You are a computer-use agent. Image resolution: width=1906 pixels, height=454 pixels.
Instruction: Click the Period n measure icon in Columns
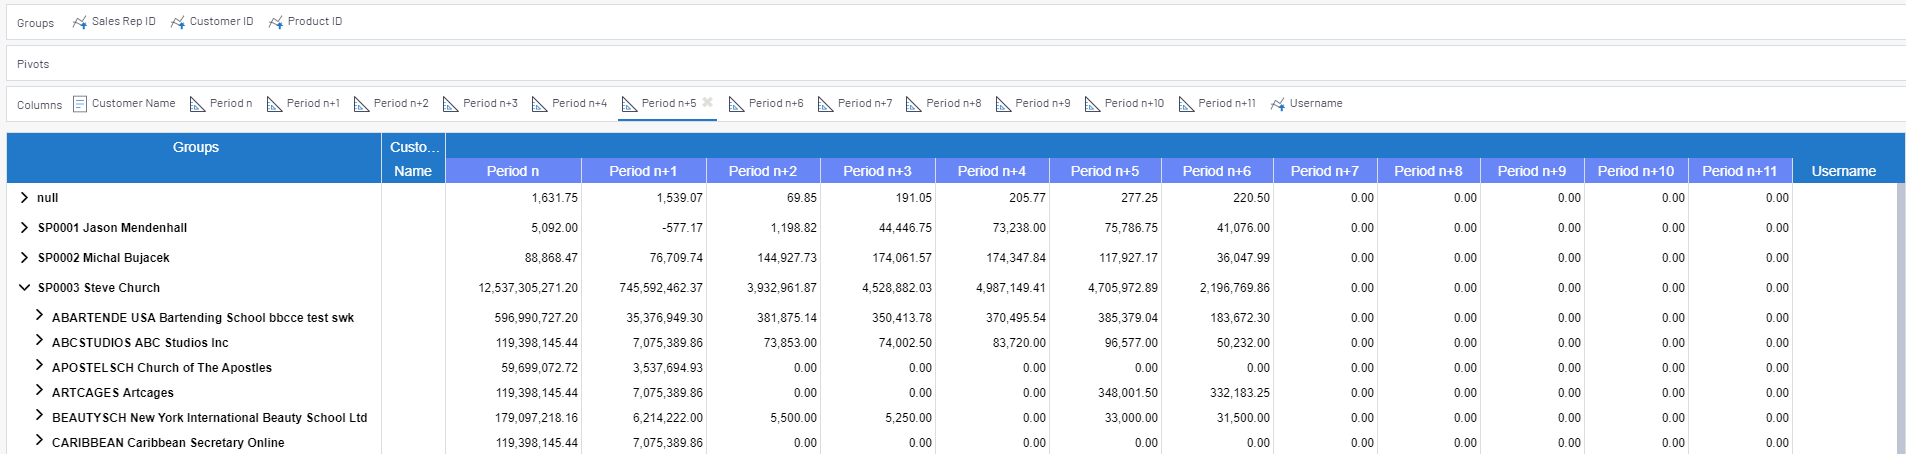point(198,104)
